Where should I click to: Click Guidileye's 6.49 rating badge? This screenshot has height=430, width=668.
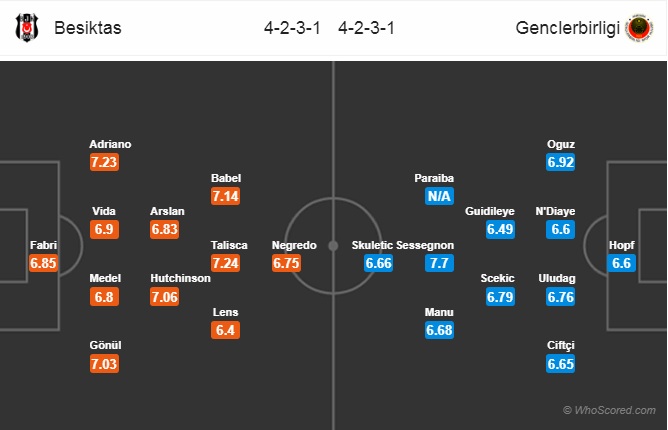pos(500,229)
